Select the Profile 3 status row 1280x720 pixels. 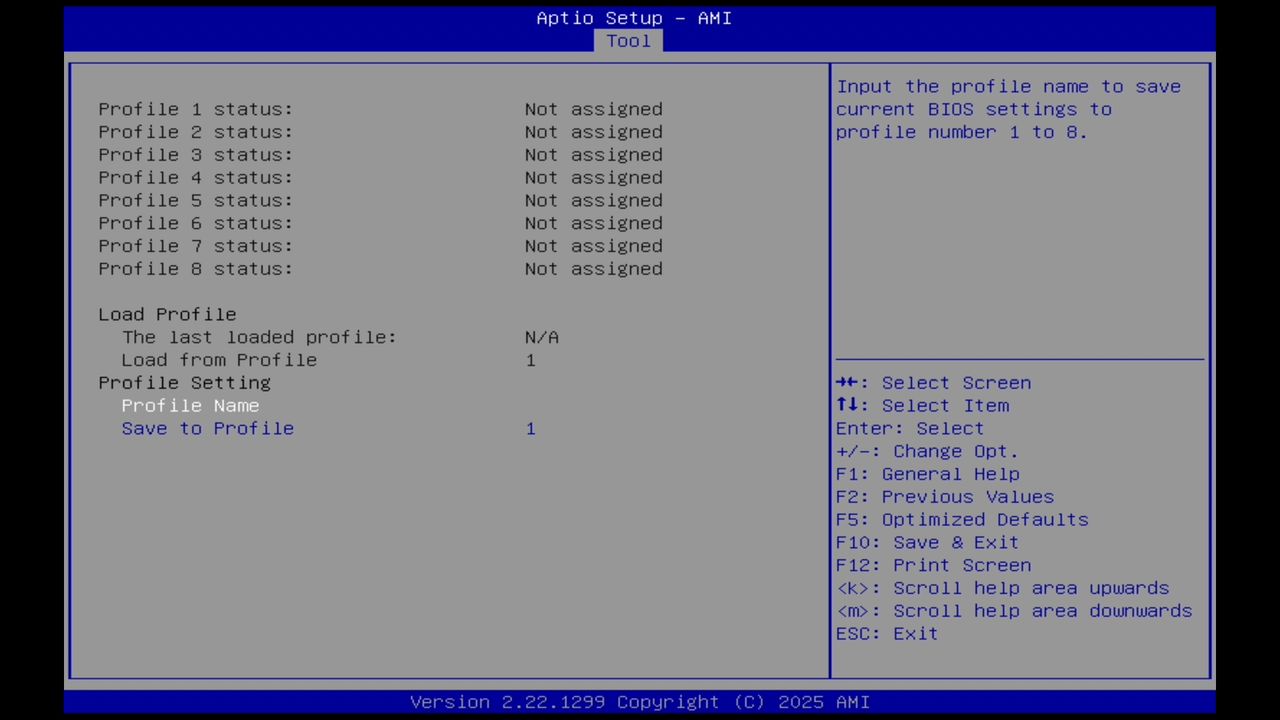click(x=195, y=155)
